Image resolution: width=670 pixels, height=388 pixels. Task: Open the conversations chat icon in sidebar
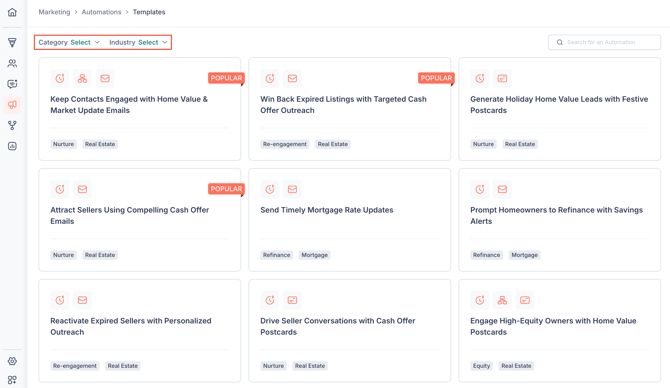click(12, 84)
